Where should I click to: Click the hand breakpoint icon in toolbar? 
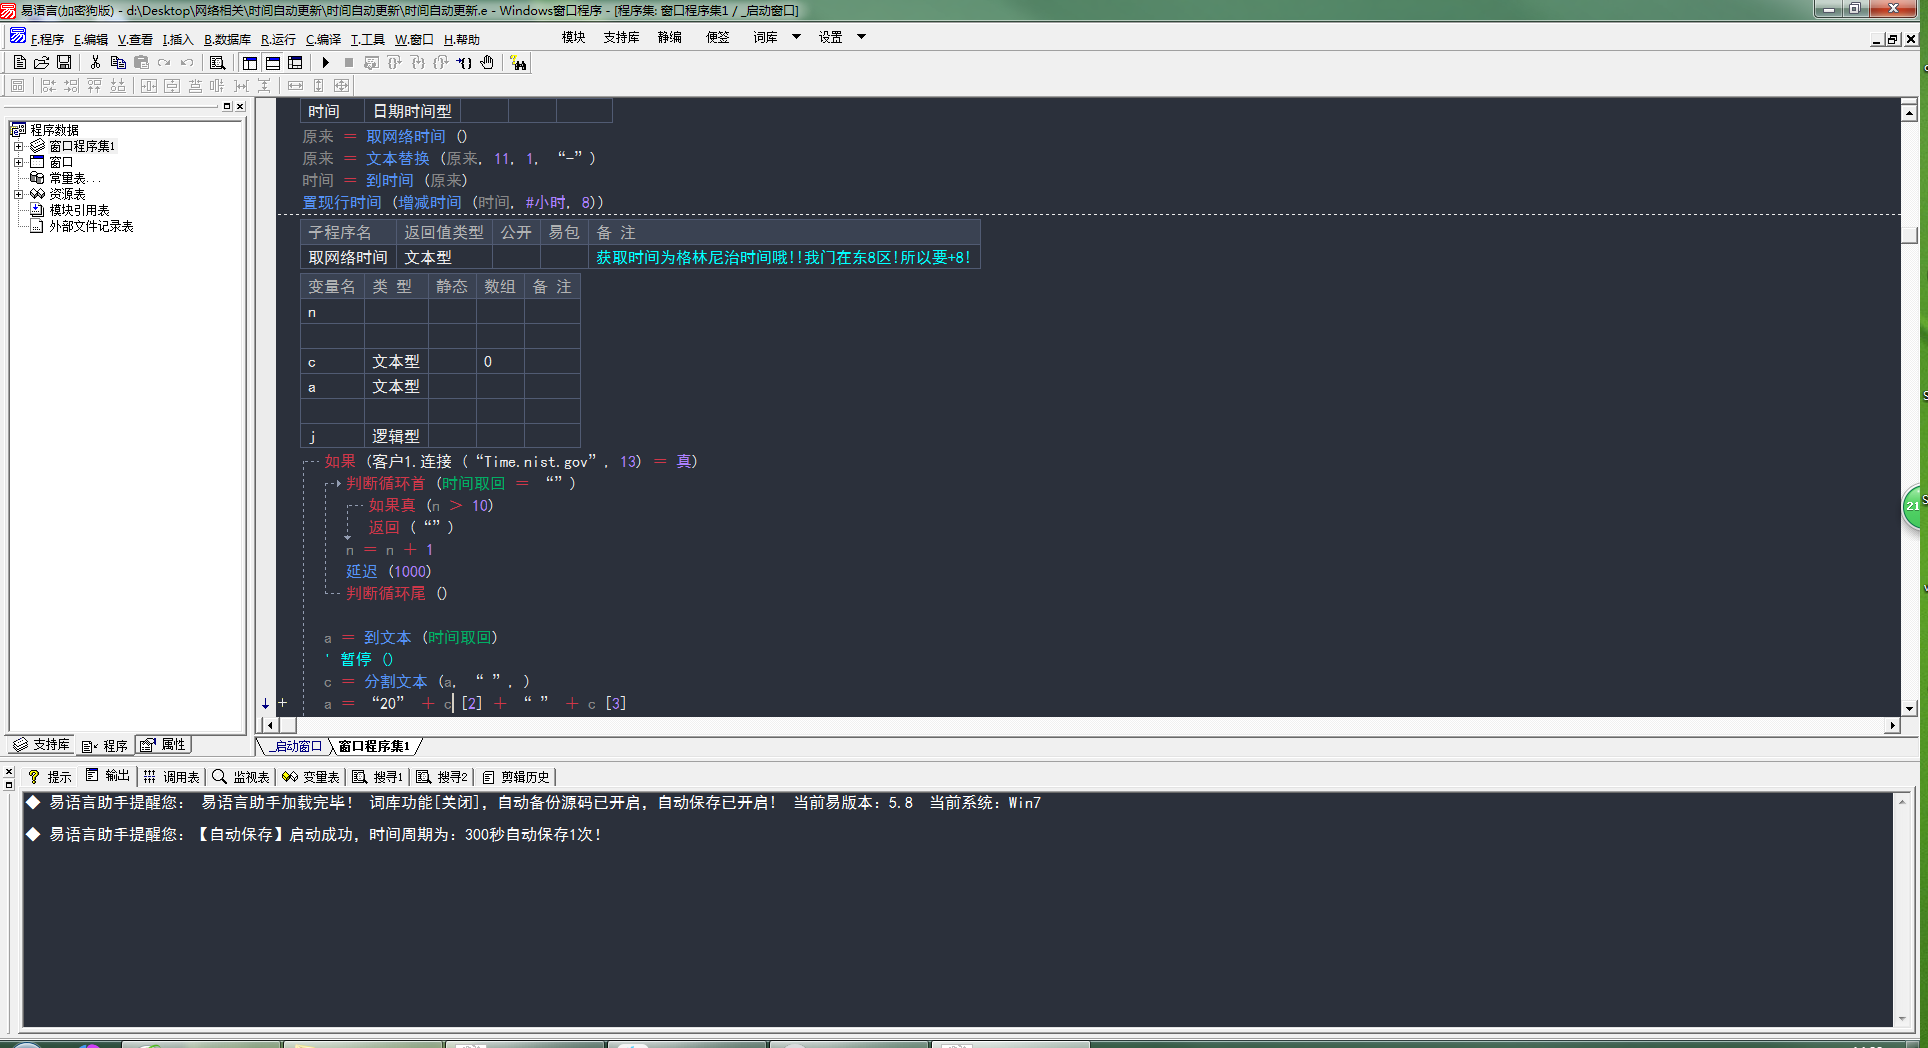(487, 63)
